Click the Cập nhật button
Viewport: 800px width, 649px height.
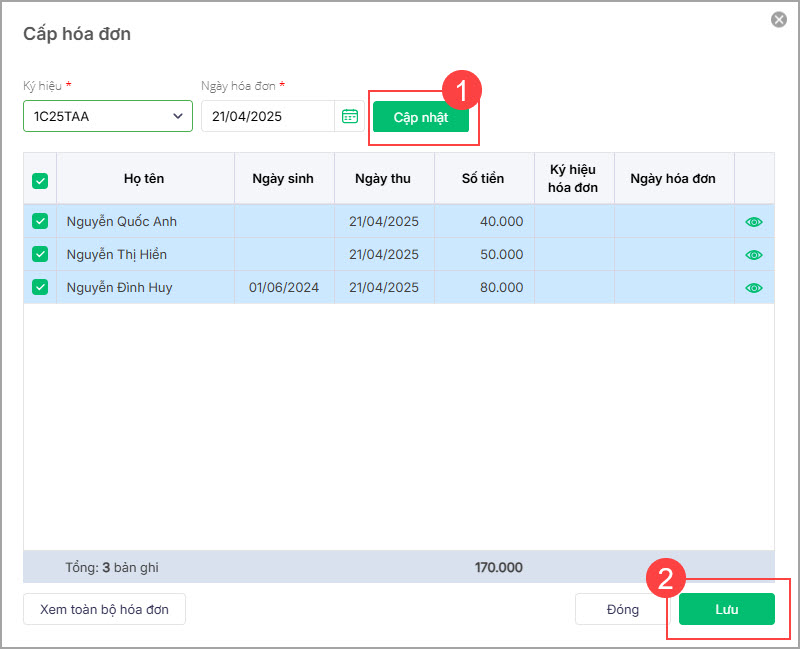(420, 117)
